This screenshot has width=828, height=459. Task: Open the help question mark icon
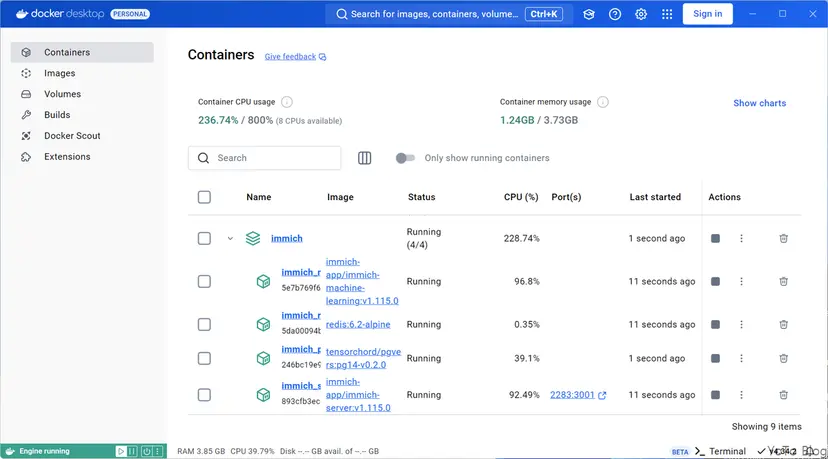click(615, 14)
